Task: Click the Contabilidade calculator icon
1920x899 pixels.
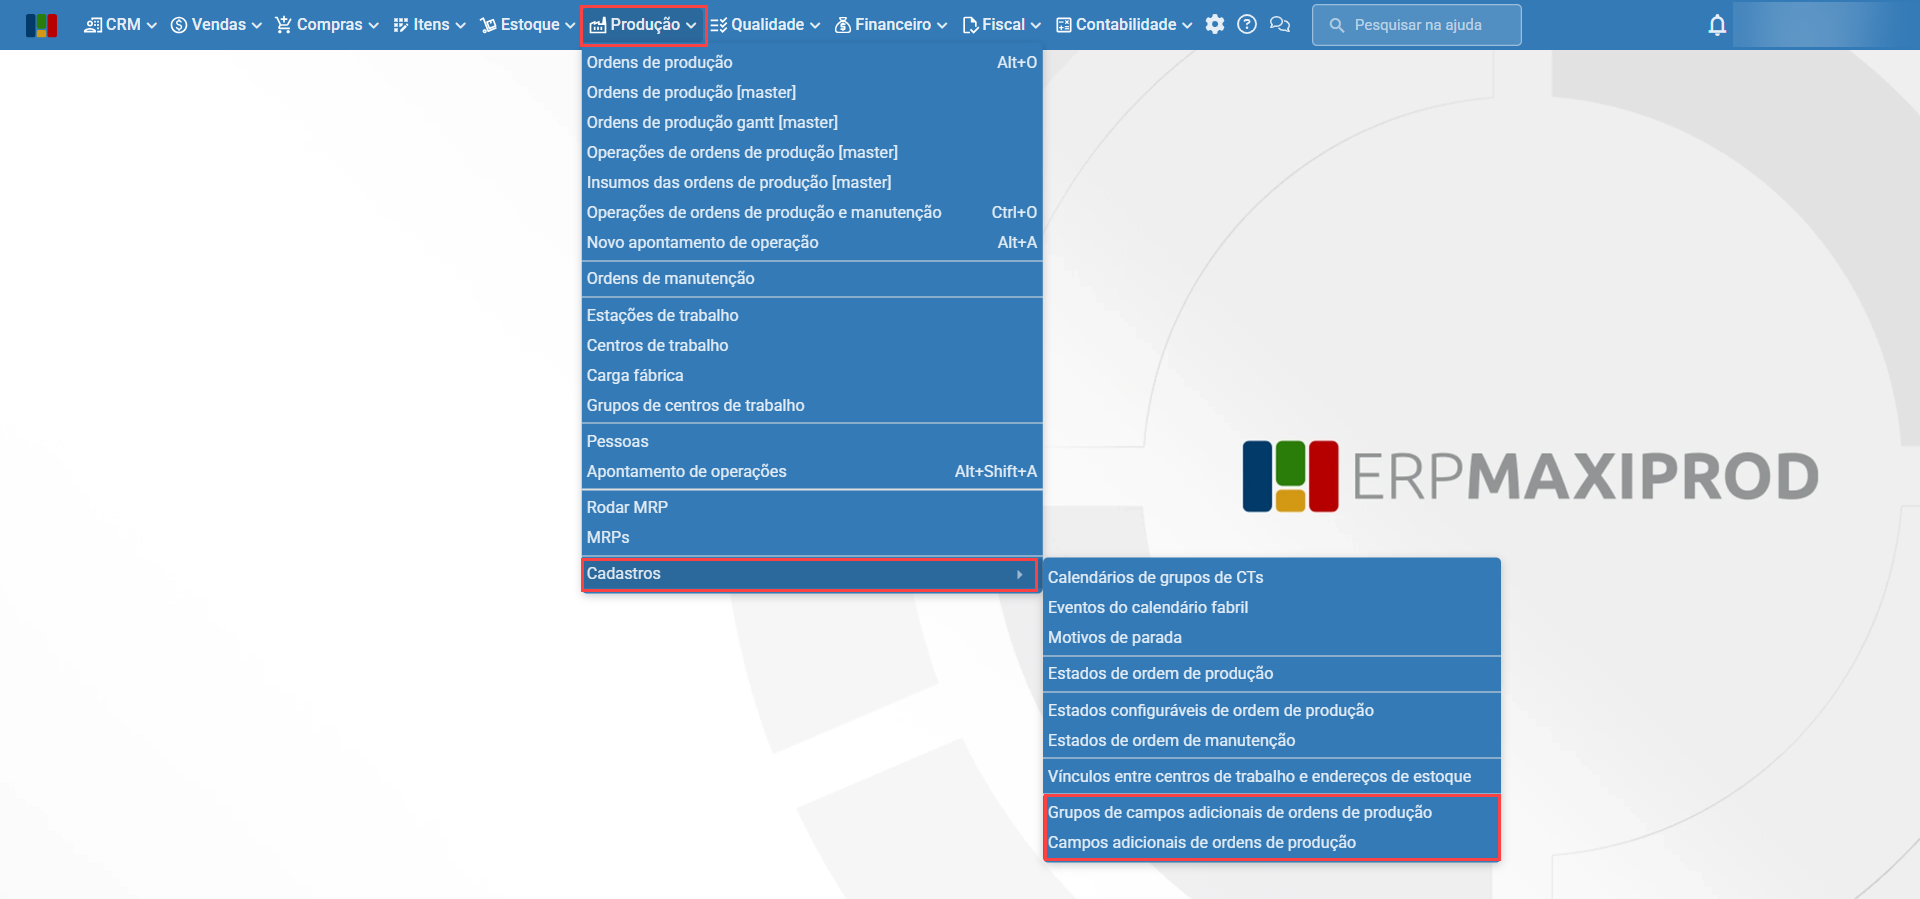Action: pos(1064,25)
